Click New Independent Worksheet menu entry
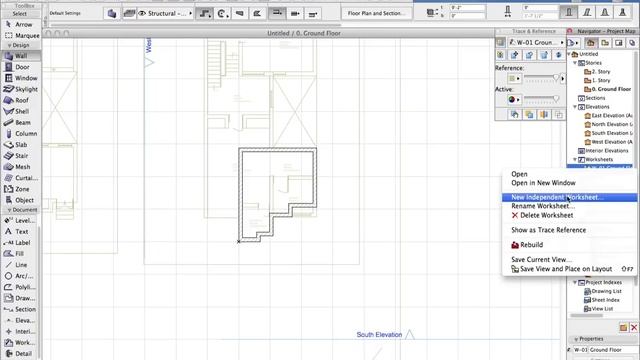640x360 pixels. point(569,198)
